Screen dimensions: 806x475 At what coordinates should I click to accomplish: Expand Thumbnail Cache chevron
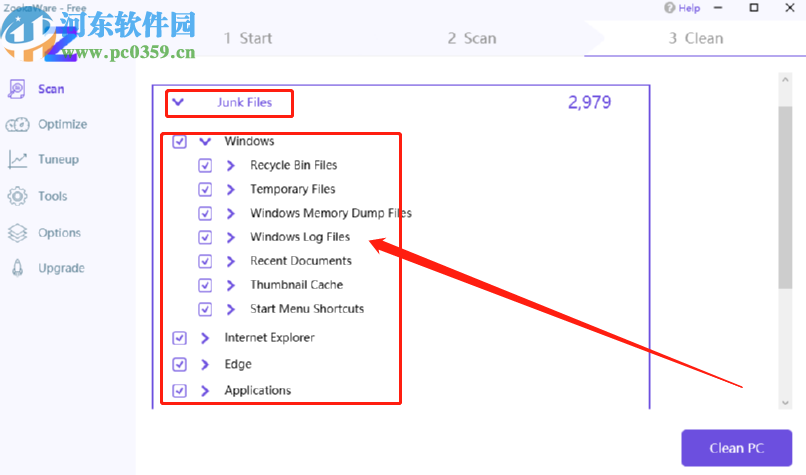click(x=231, y=285)
